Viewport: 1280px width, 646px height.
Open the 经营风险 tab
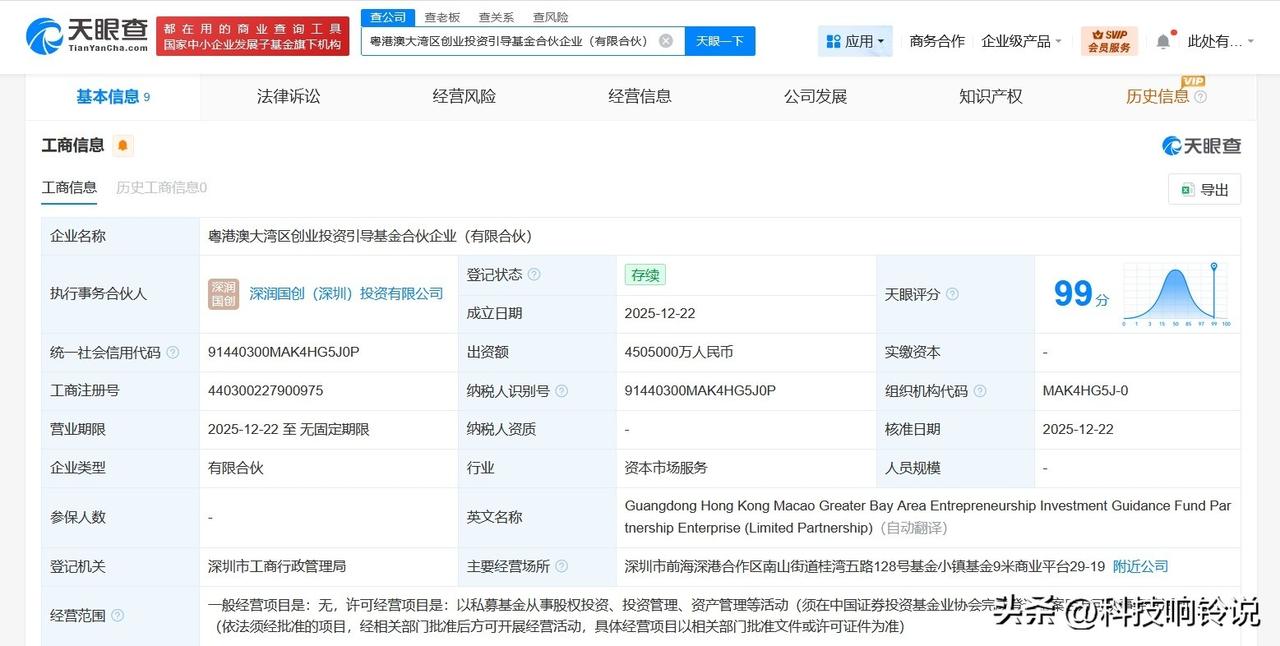point(464,96)
